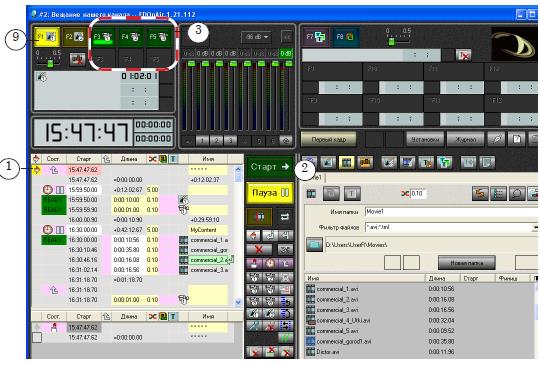
Task: Select the teal titles file page icon
Action: [x=444, y=163]
